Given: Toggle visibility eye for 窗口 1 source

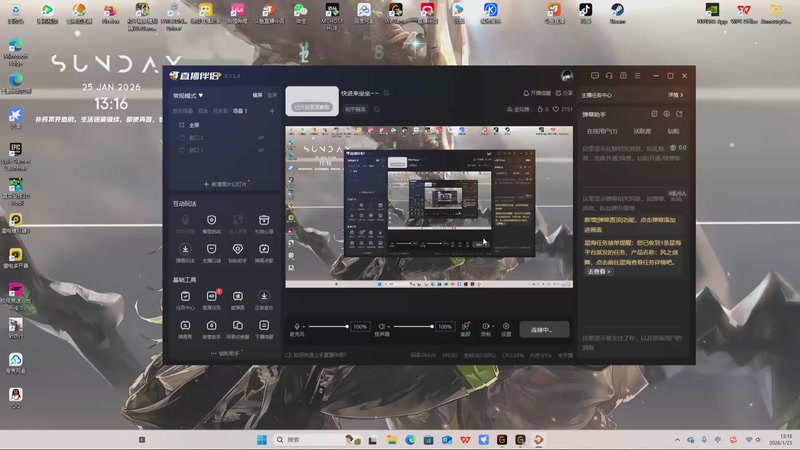Looking at the screenshot, I should click(x=261, y=151).
